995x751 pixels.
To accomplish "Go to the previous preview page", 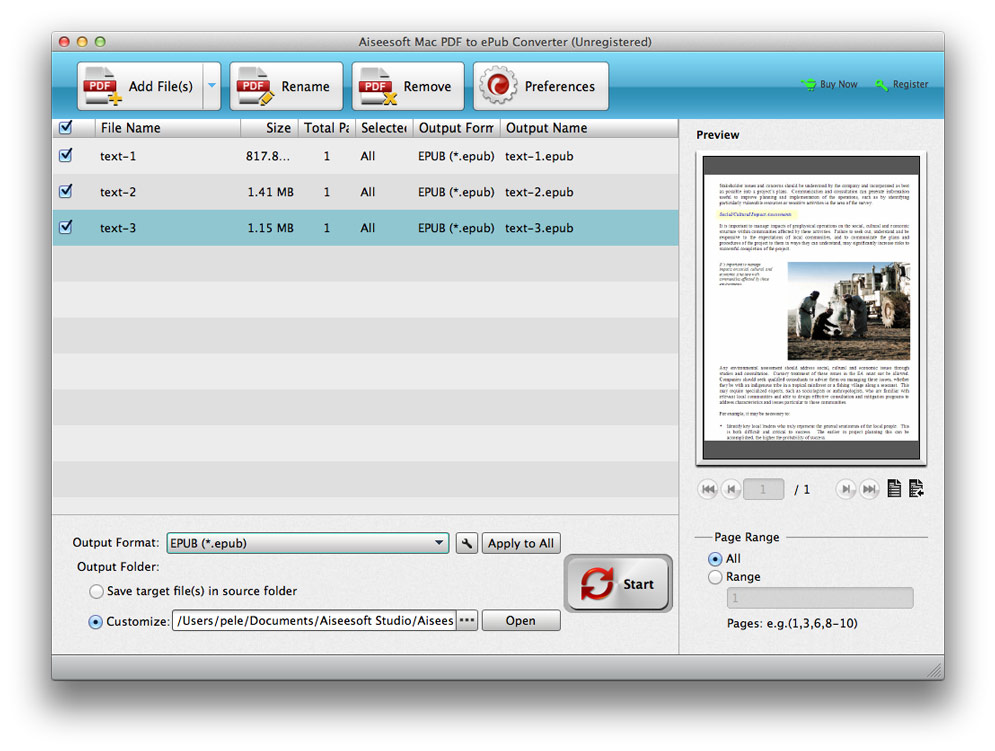I will click(730, 489).
